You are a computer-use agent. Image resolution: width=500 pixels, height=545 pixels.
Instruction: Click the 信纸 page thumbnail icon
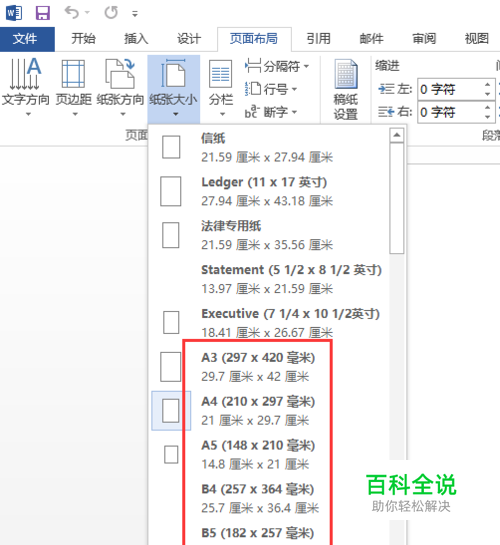pyautogui.click(x=171, y=147)
